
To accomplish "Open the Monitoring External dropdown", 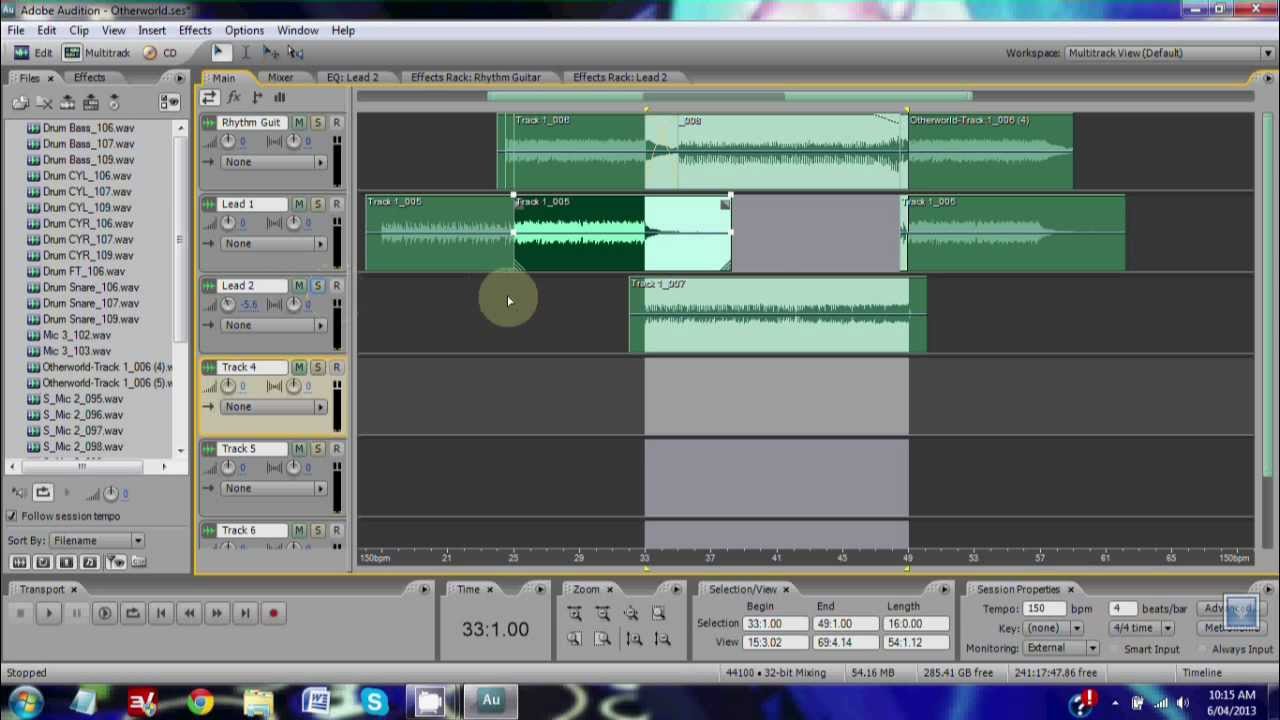I will point(1061,648).
